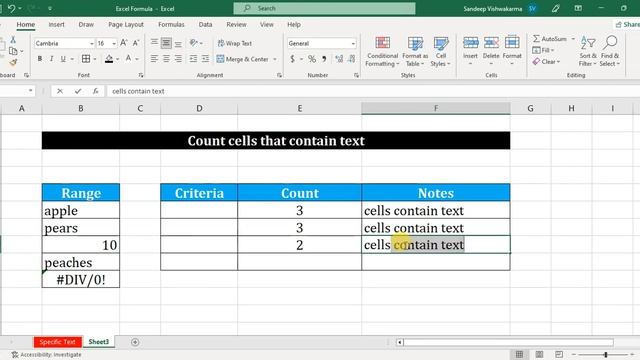Switch to Specific Text sheet tab

(x=58, y=342)
